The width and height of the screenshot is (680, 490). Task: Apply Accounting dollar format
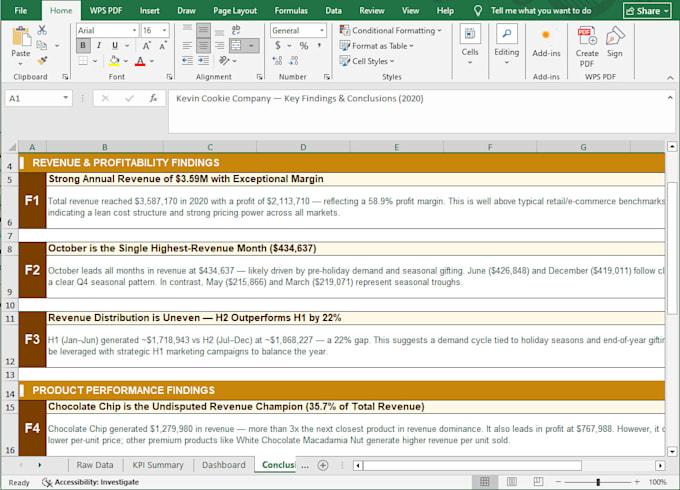[278, 46]
